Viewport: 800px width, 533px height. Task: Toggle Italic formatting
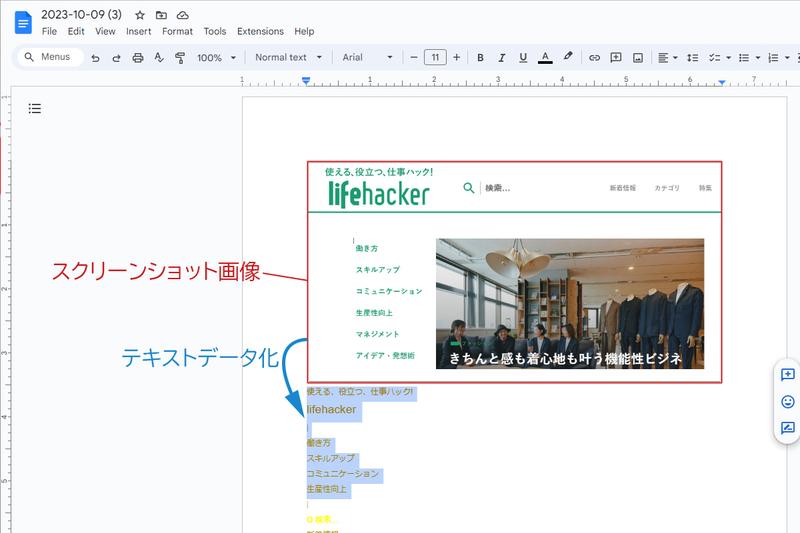click(502, 58)
